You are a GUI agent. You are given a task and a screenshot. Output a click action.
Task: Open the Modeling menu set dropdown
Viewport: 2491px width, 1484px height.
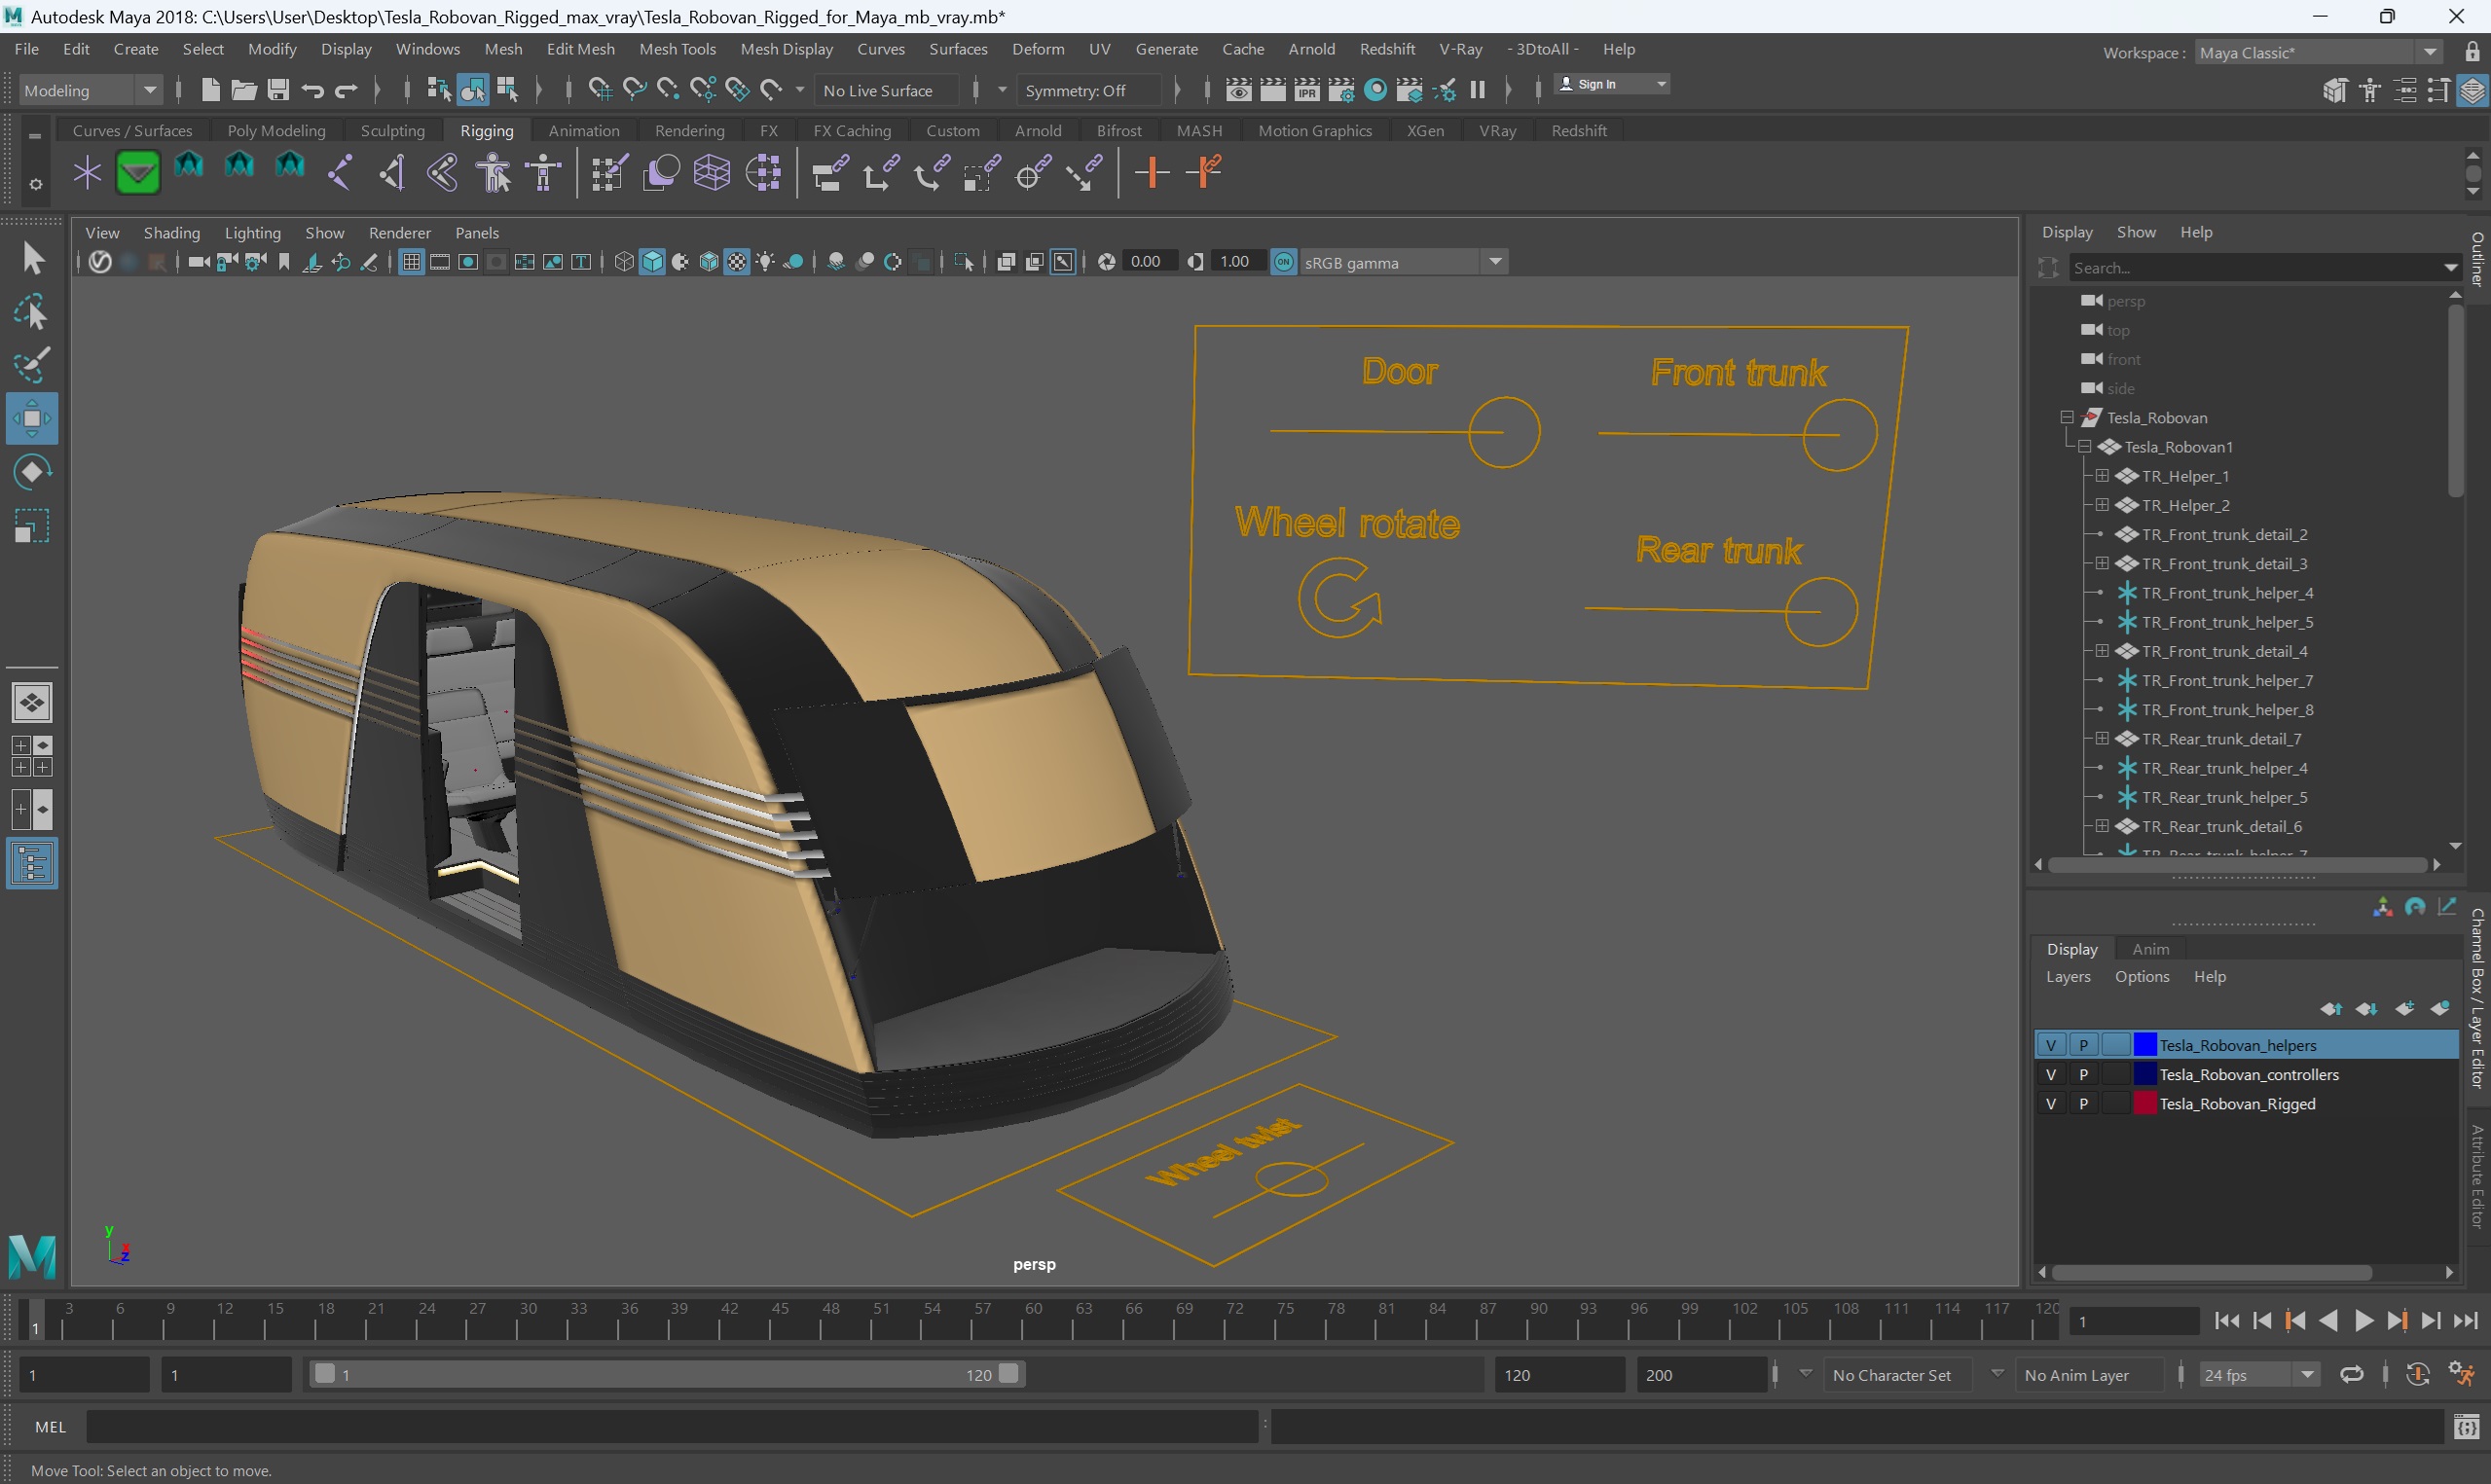[x=89, y=90]
